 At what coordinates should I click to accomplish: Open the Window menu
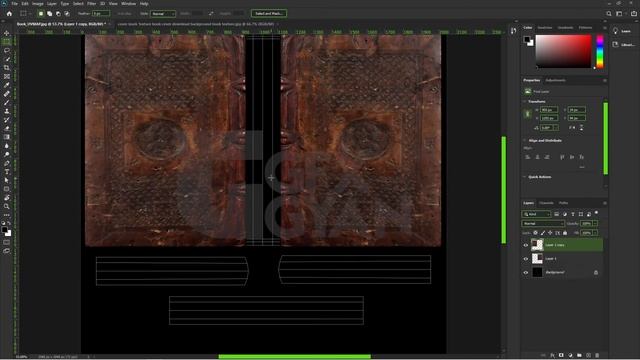point(129,4)
